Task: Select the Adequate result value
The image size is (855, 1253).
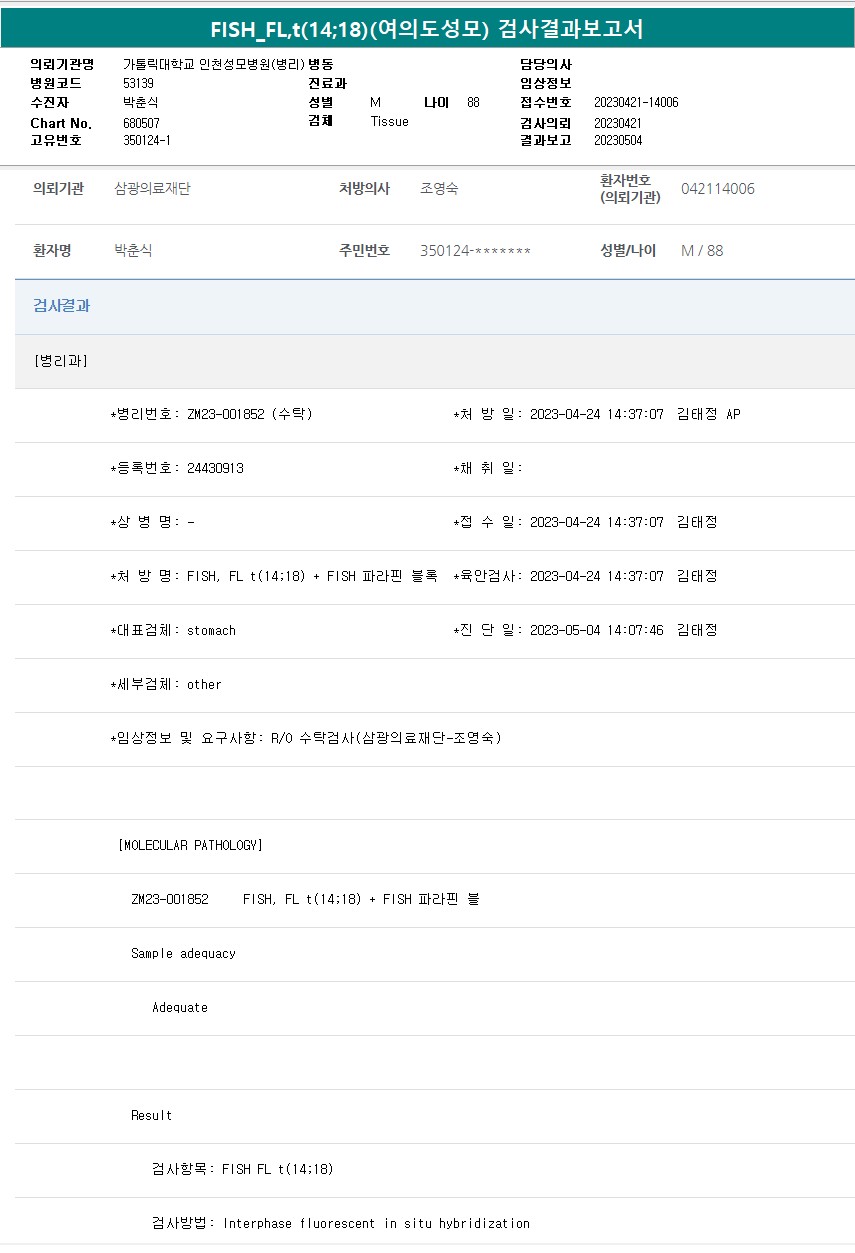Action: pos(180,1007)
